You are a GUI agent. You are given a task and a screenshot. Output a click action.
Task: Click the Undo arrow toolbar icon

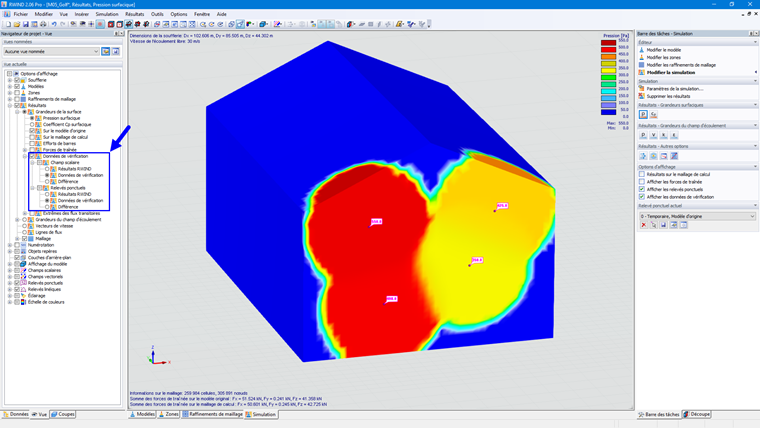[54, 24]
